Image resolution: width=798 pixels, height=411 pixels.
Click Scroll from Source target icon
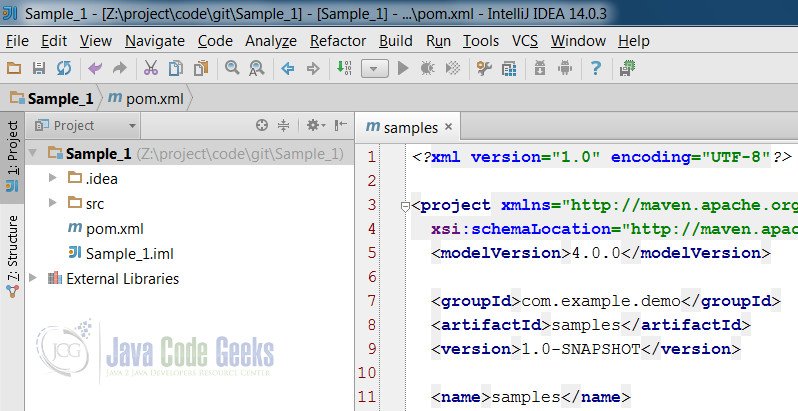coord(262,125)
